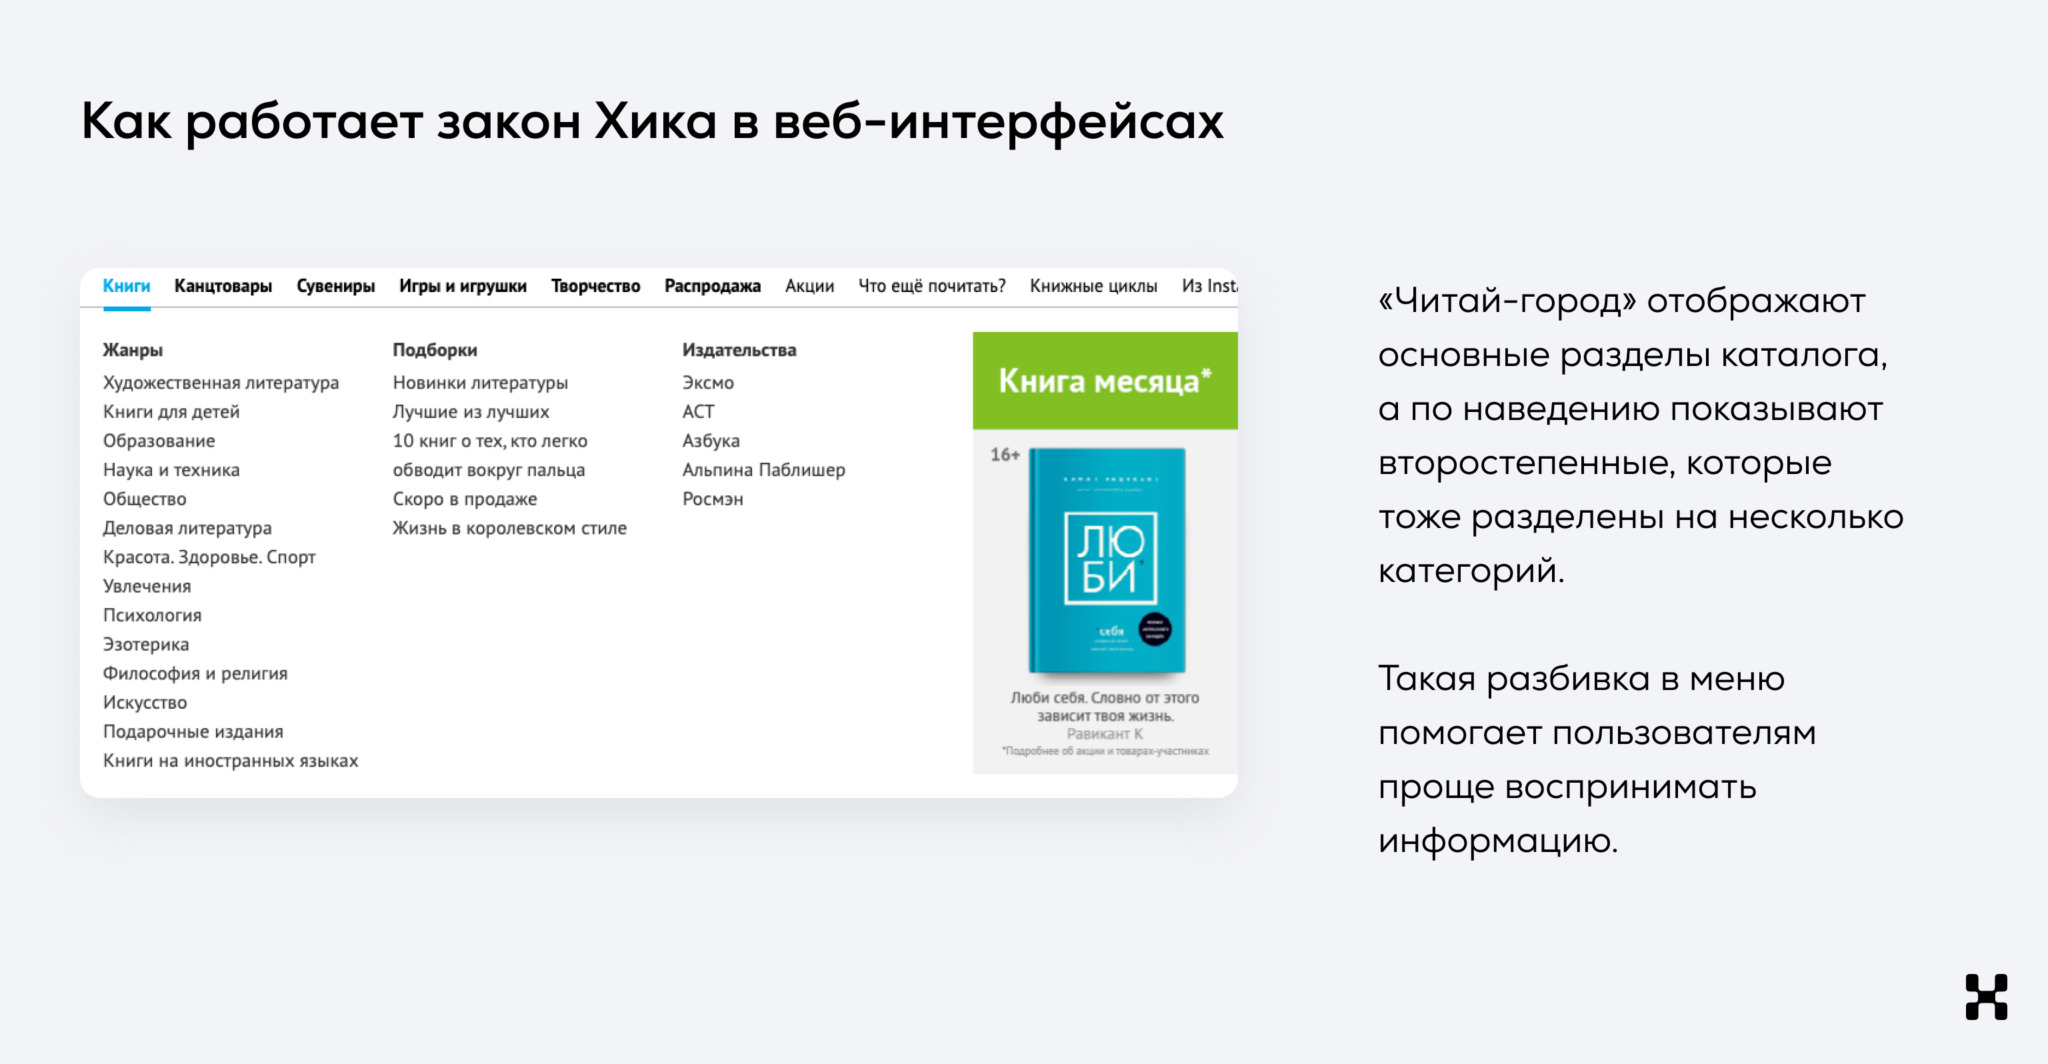The image size is (2048, 1064).
Task: Open the 'Акции' page
Action: click(x=810, y=285)
